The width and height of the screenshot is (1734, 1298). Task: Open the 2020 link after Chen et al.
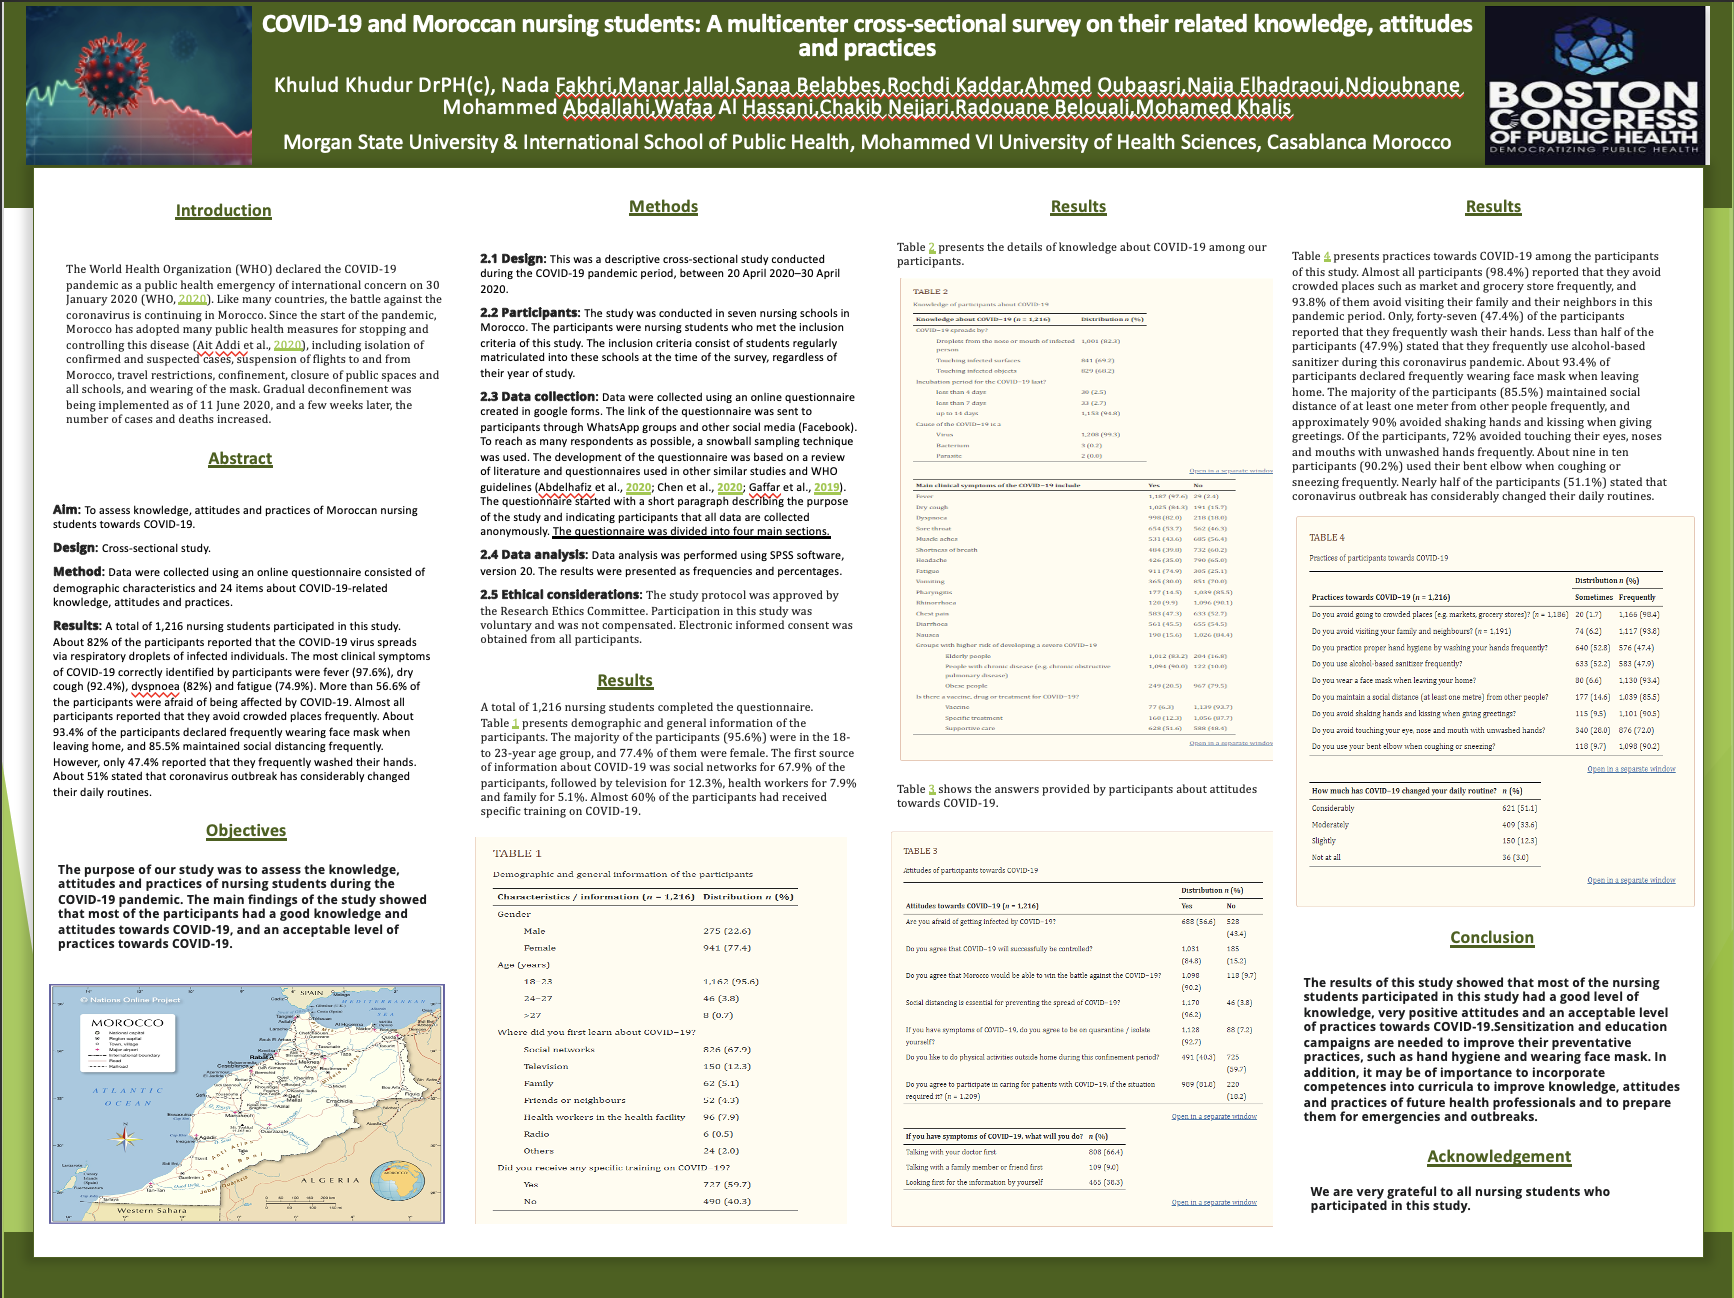point(730,487)
